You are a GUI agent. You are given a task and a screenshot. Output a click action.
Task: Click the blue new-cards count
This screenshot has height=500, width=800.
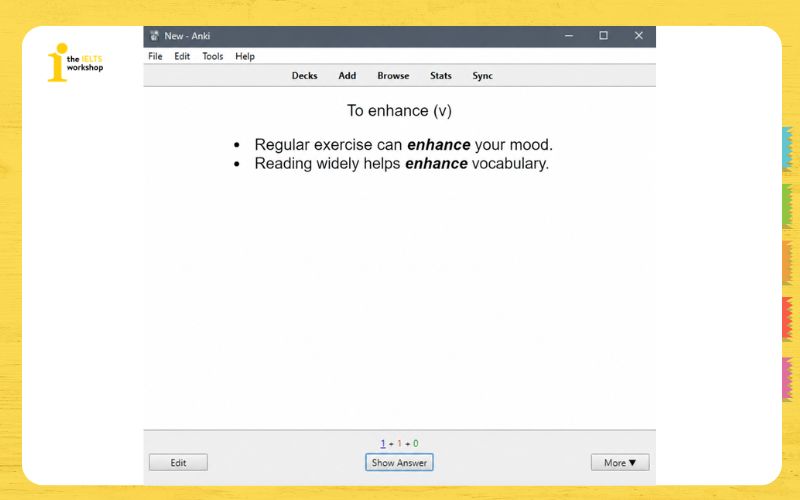tap(383, 443)
